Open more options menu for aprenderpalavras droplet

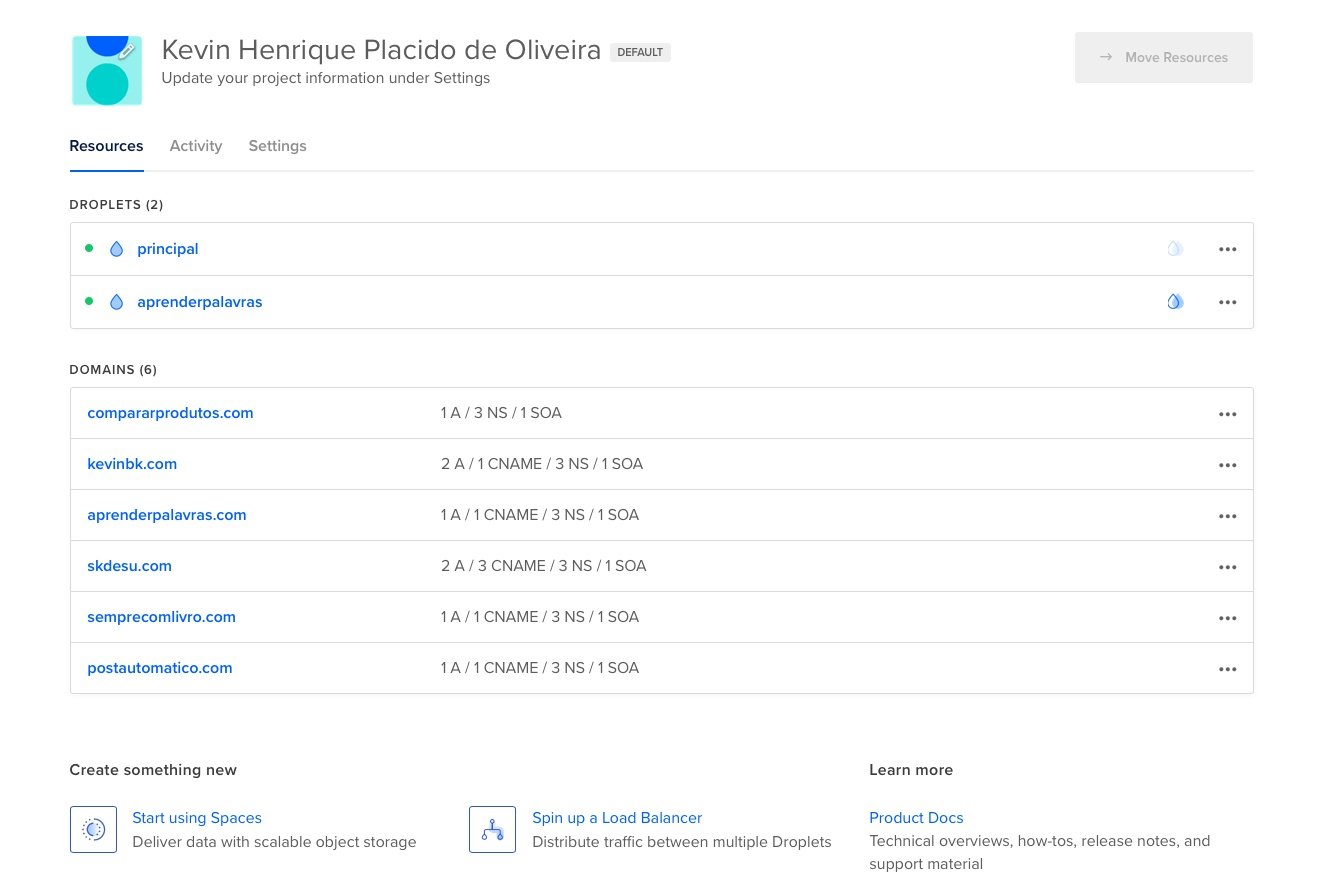[1227, 303]
